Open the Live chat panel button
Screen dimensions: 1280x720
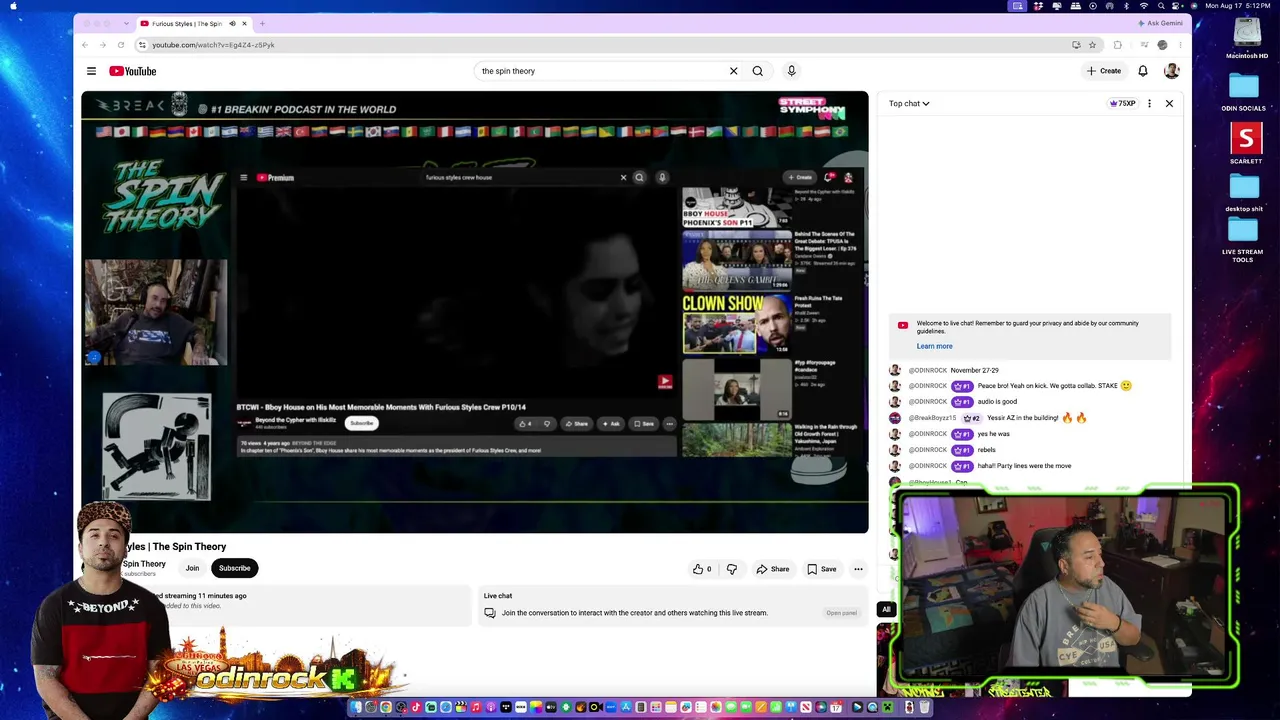(x=841, y=613)
